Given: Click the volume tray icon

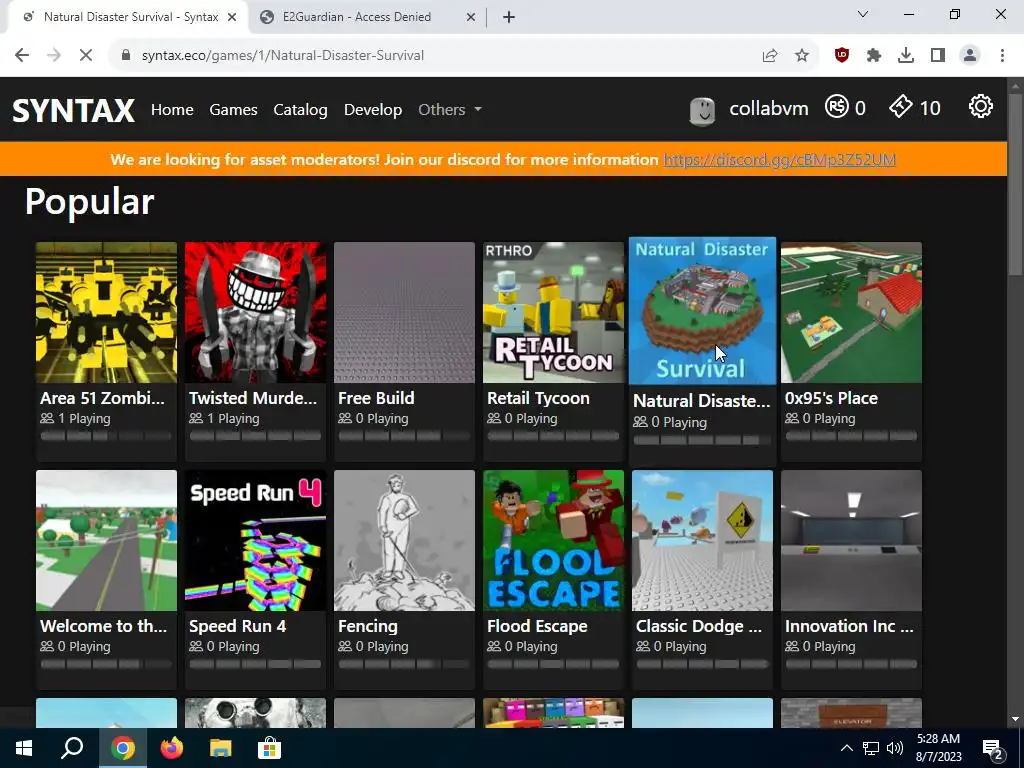Looking at the screenshot, I should (895, 748).
